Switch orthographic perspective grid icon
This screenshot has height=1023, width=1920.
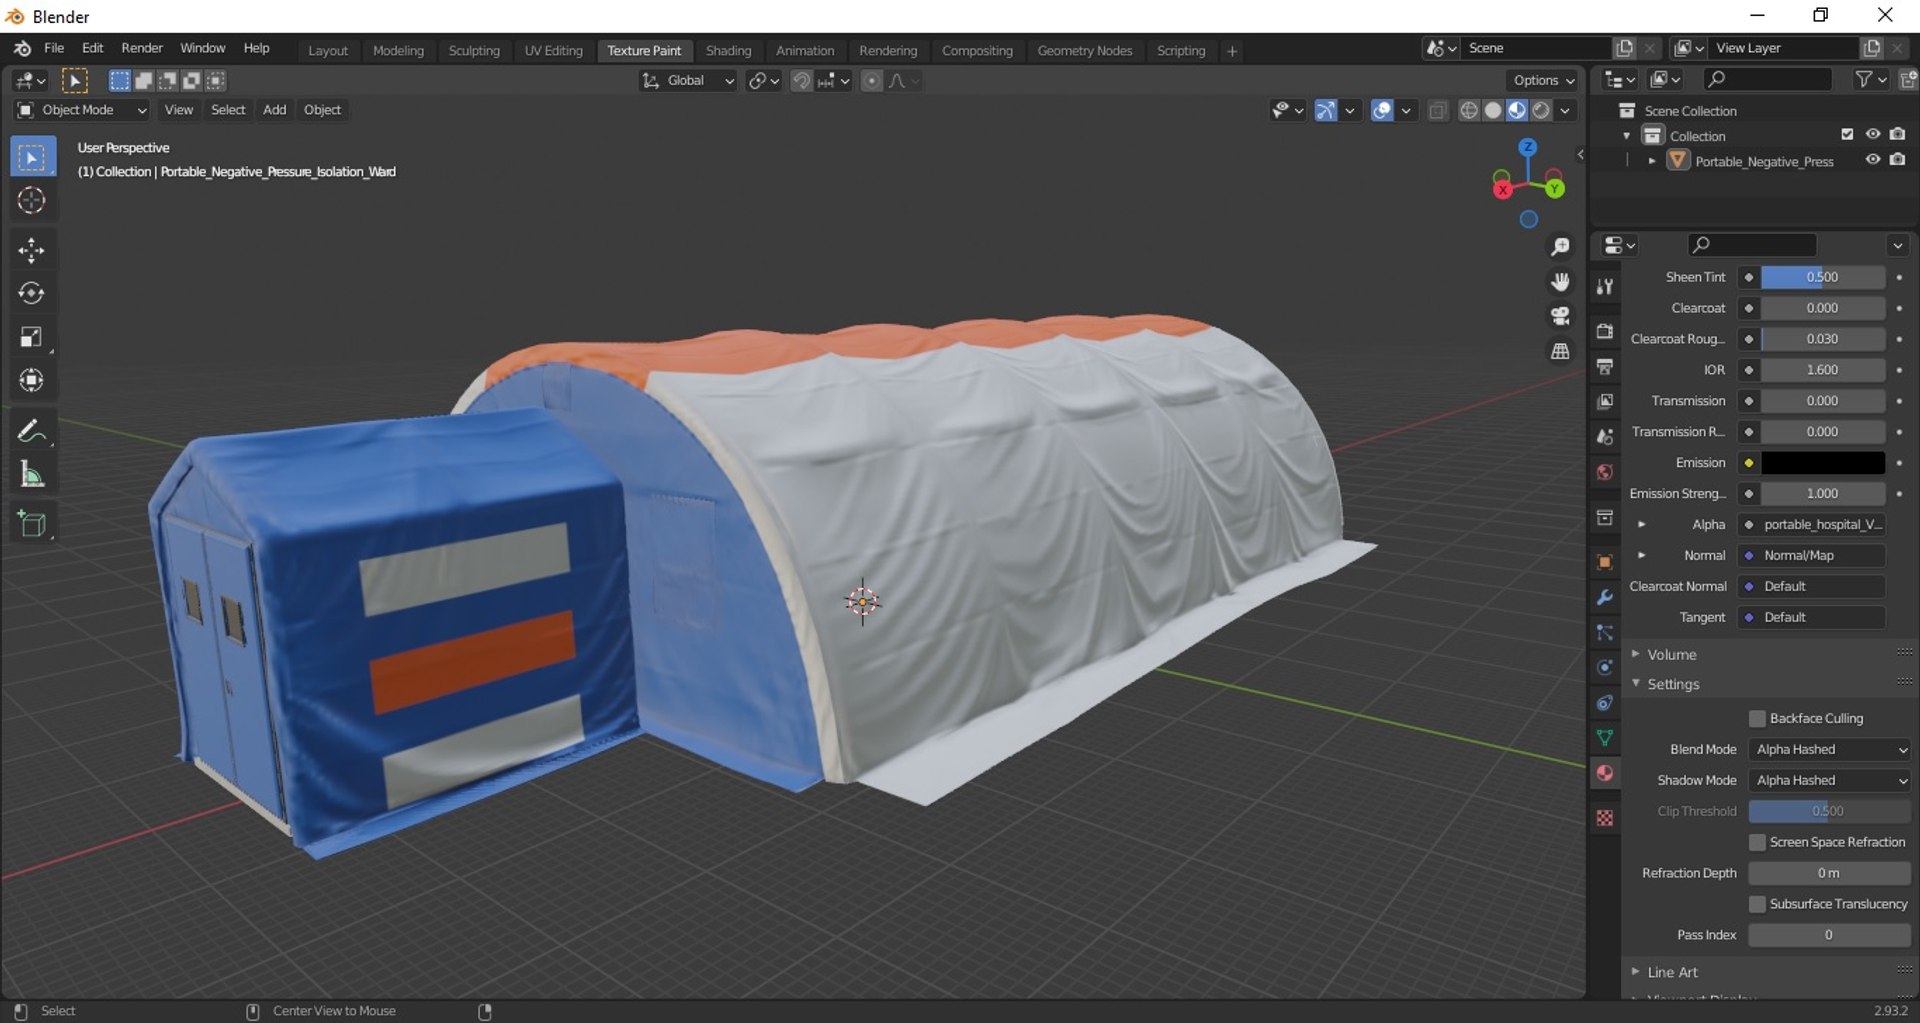(x=1559, y=352)
